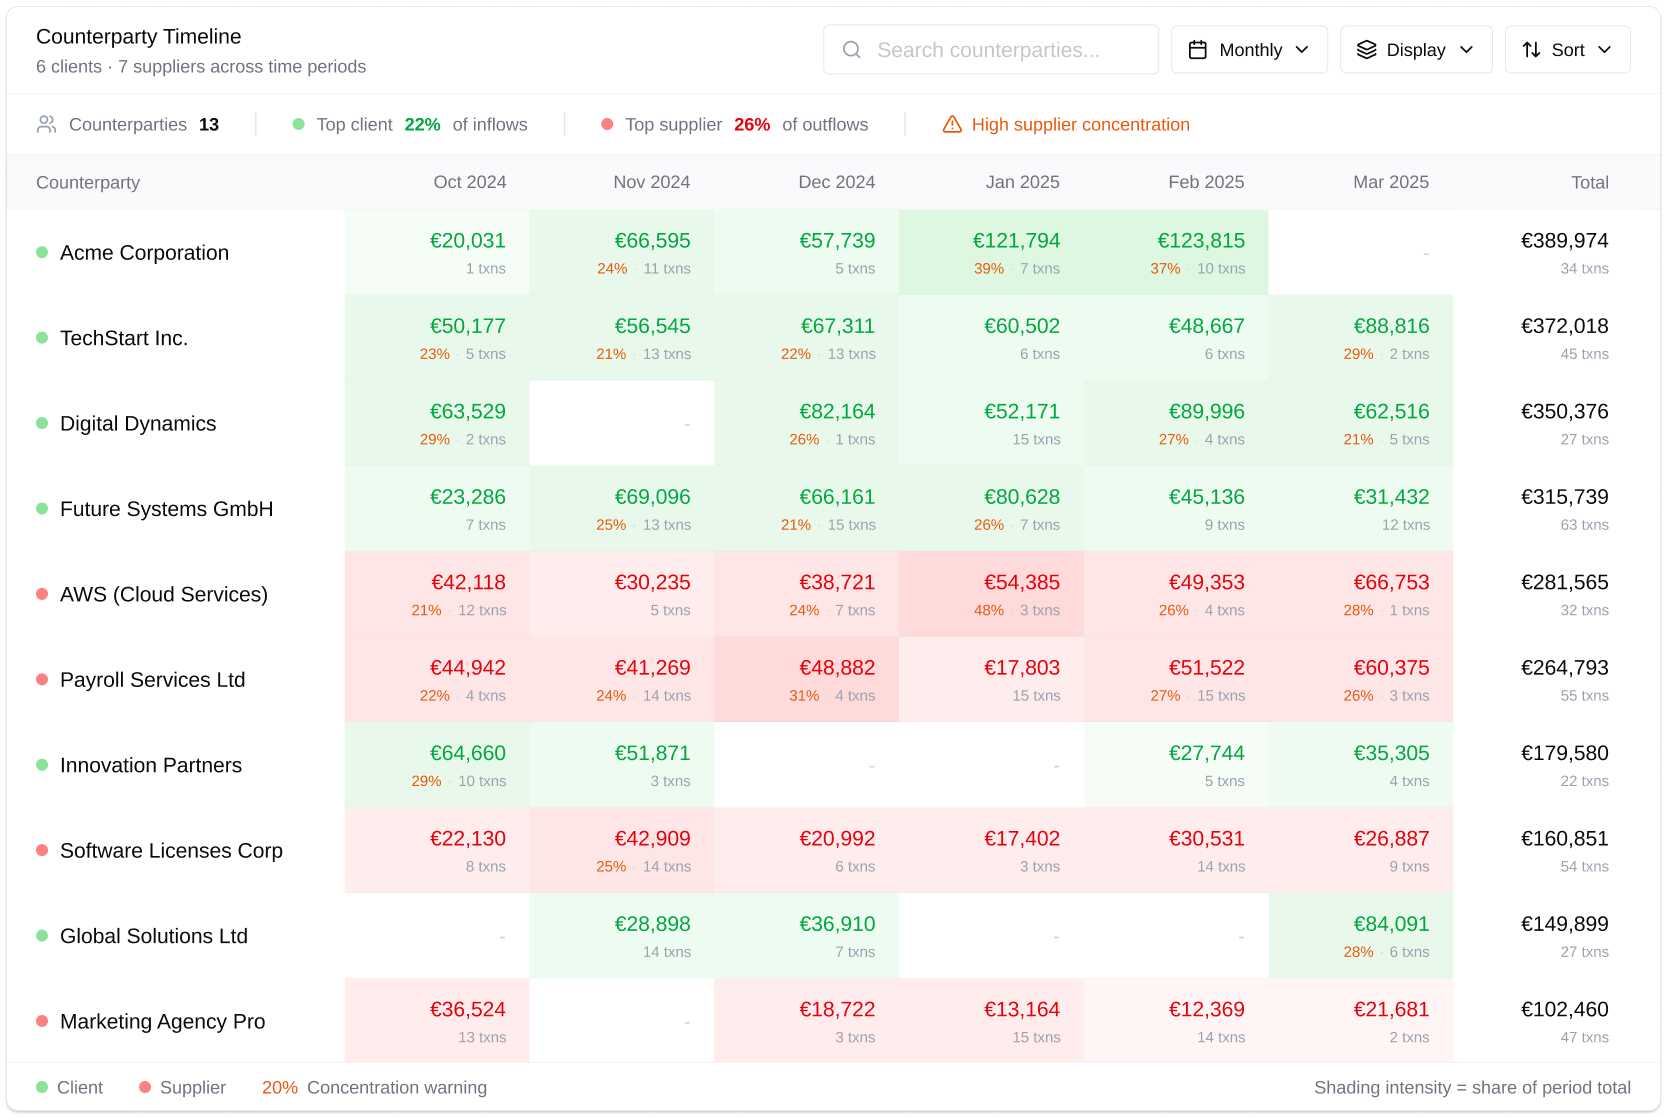Click Future Systems cell €80,628
The height and width of the screenshot is (1117, 1667).
click(991, 509)
